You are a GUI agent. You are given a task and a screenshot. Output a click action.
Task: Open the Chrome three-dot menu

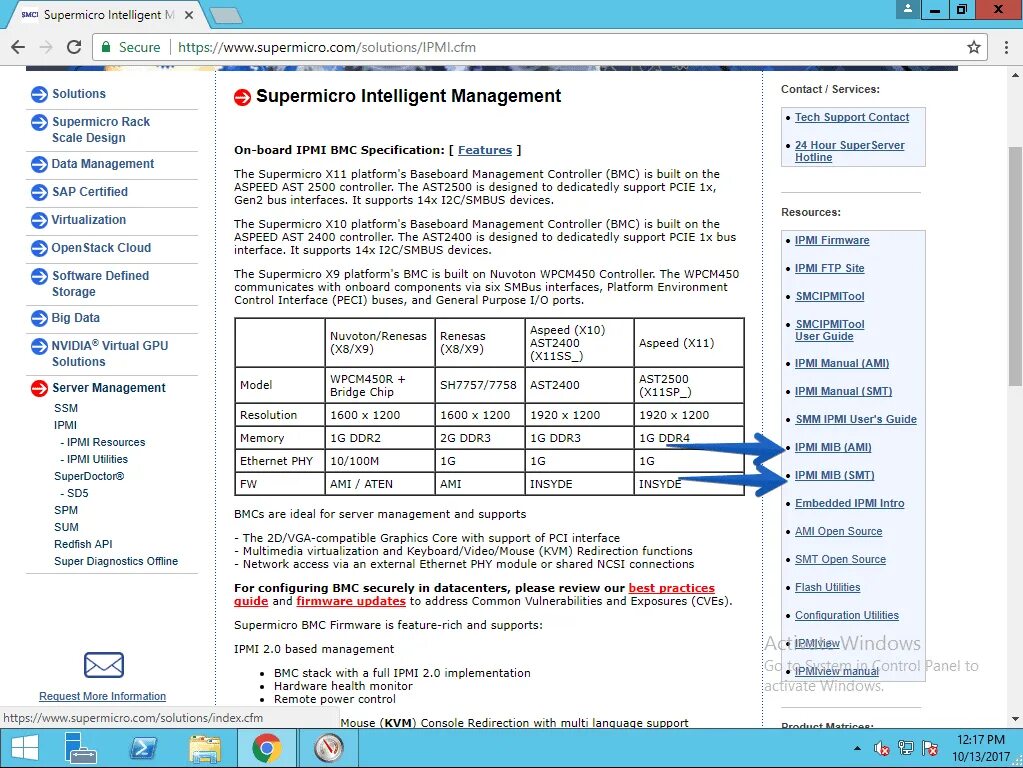pyautogui.click(x=1006, y=47)
